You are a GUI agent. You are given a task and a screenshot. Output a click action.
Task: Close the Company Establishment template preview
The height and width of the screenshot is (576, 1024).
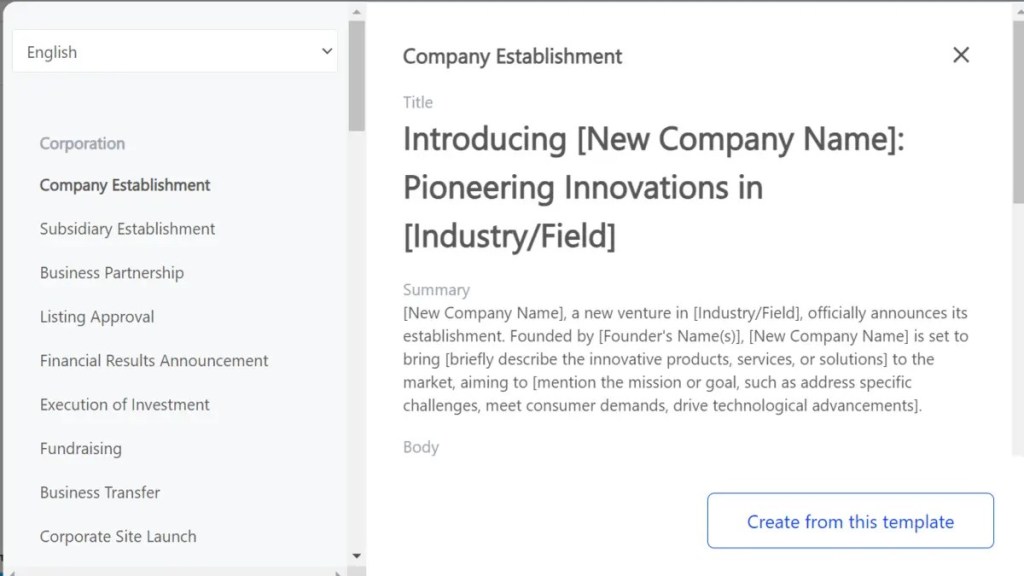961,55
